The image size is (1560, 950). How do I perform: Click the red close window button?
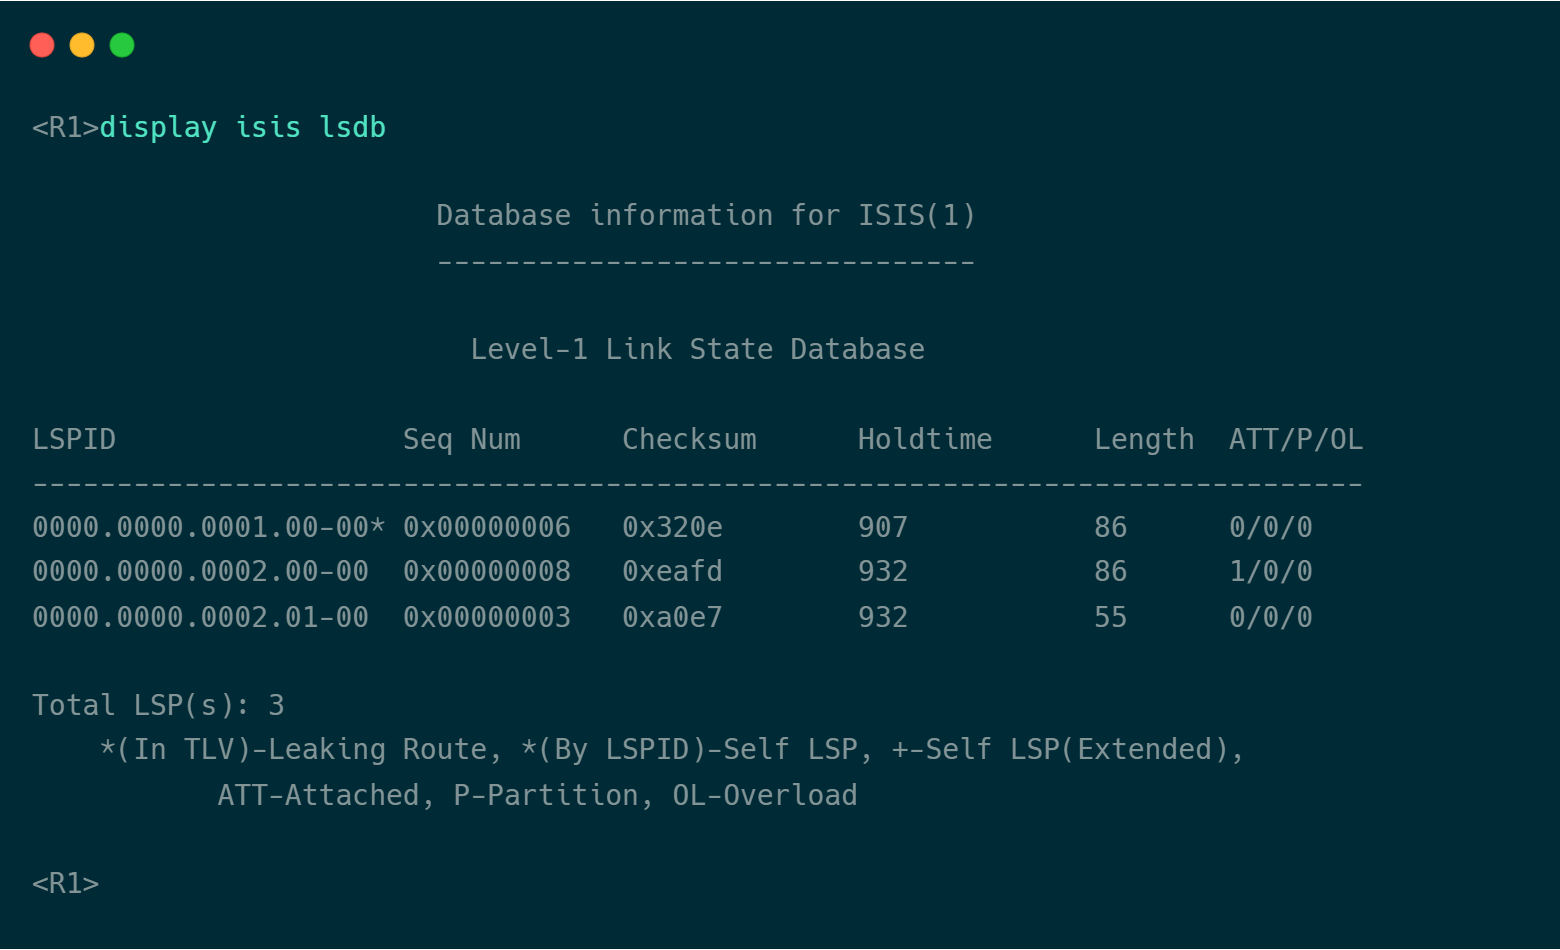(42, 45)
